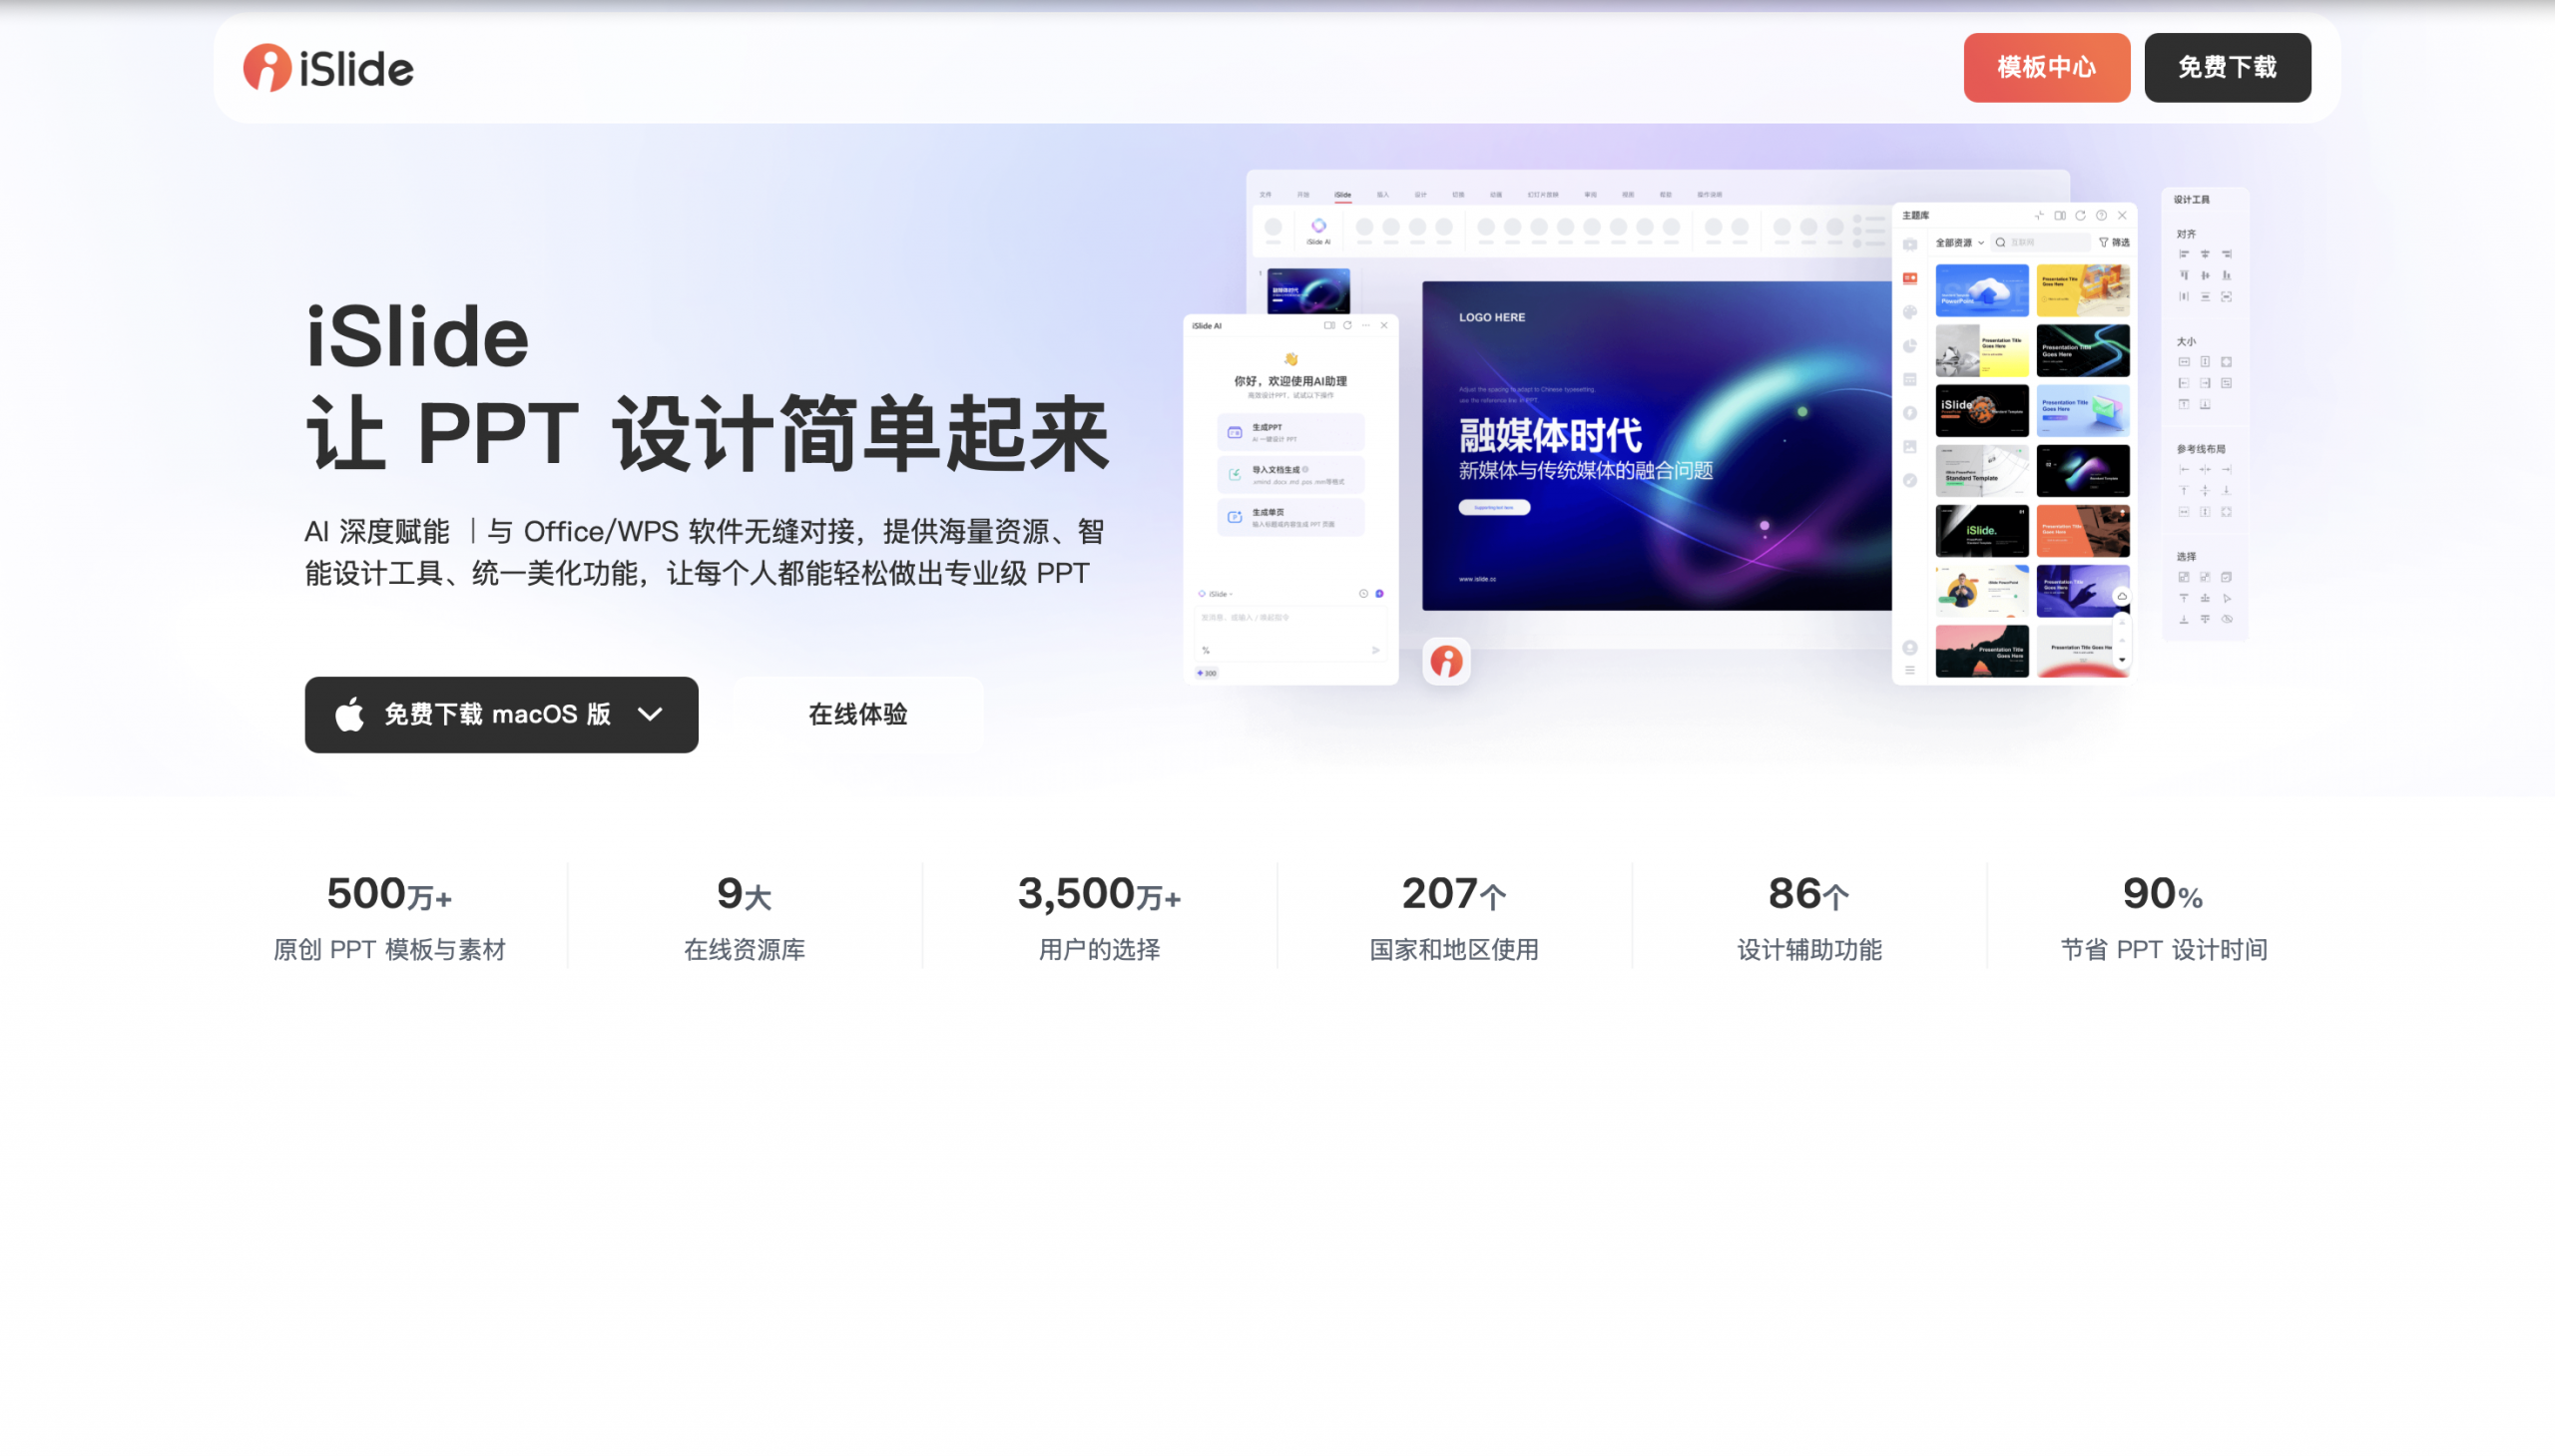The height and width of the screenshot is (1456, 2555).
Task: Open the 全部资源 resource dropdown
Action: click(x=1958, y=243)
